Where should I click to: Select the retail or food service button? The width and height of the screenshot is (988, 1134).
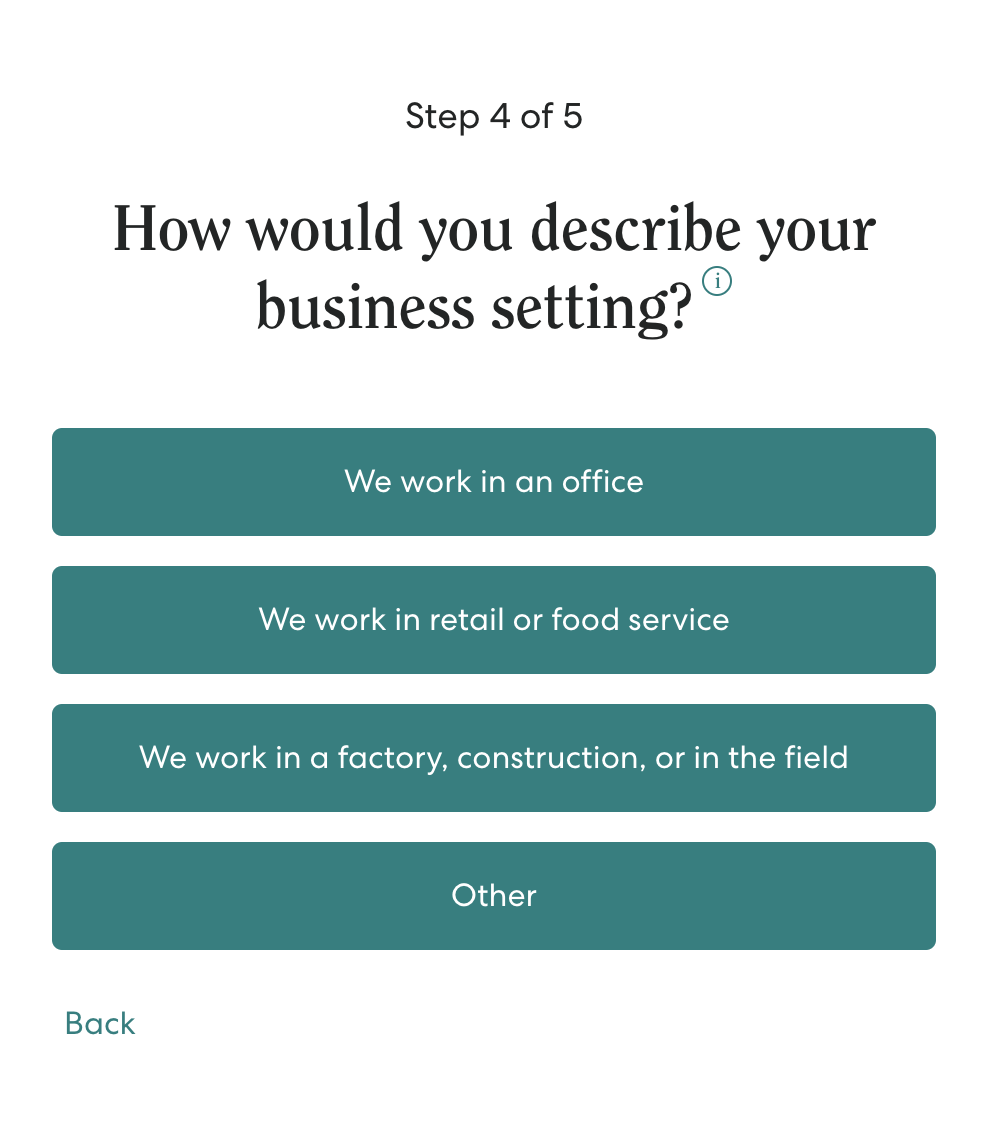pyautogui.click(x=494, y=620)
